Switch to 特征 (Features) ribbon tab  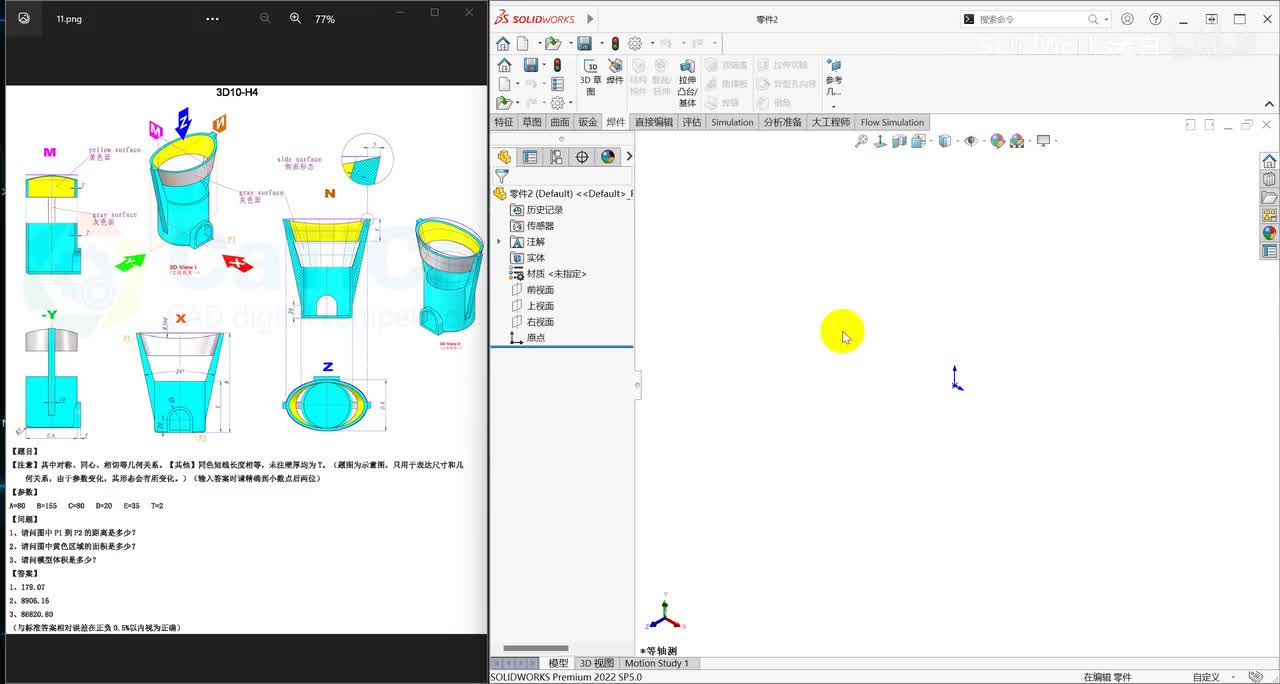pyautogui.click(x=504, y=122)
